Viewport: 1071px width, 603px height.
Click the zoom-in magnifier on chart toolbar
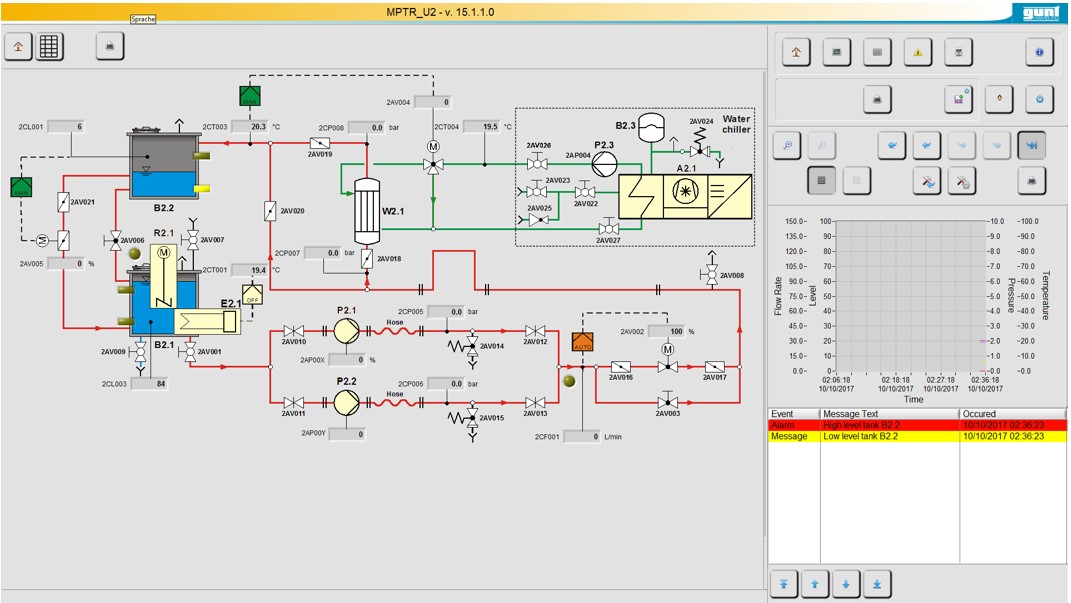[788, 146]
